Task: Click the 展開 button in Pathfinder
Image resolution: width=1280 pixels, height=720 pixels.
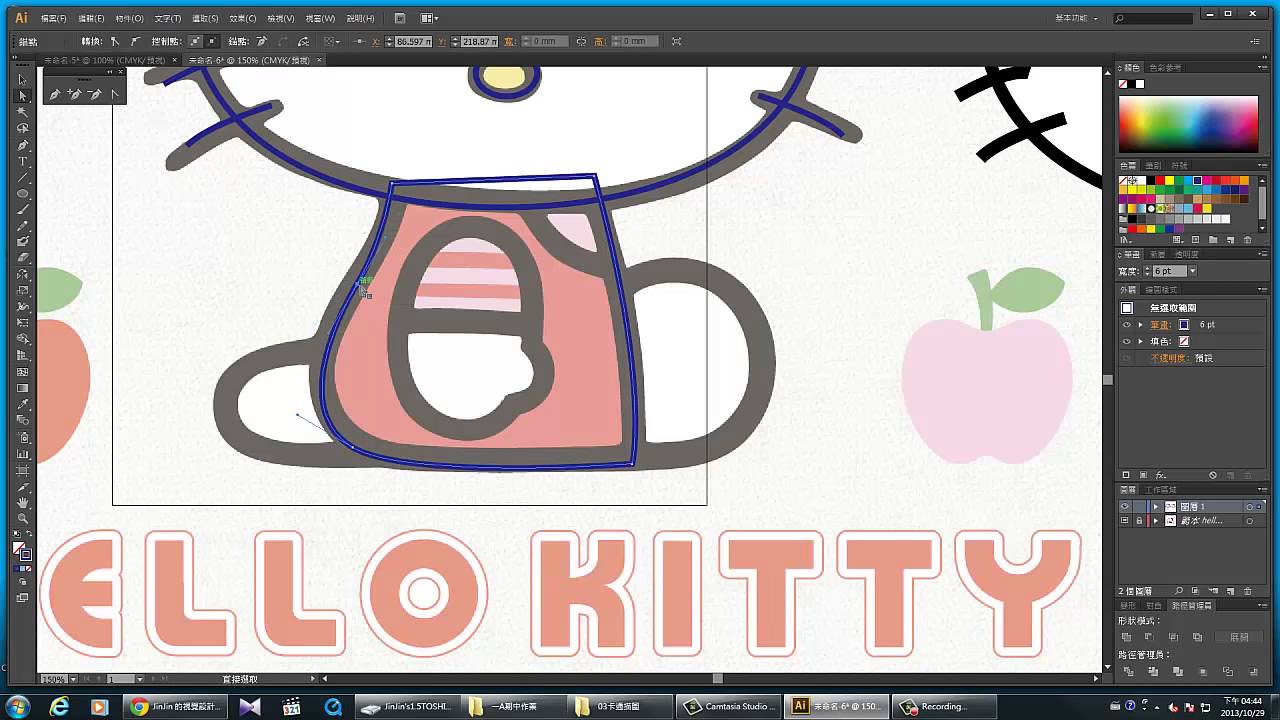Action: (1239, 637)
